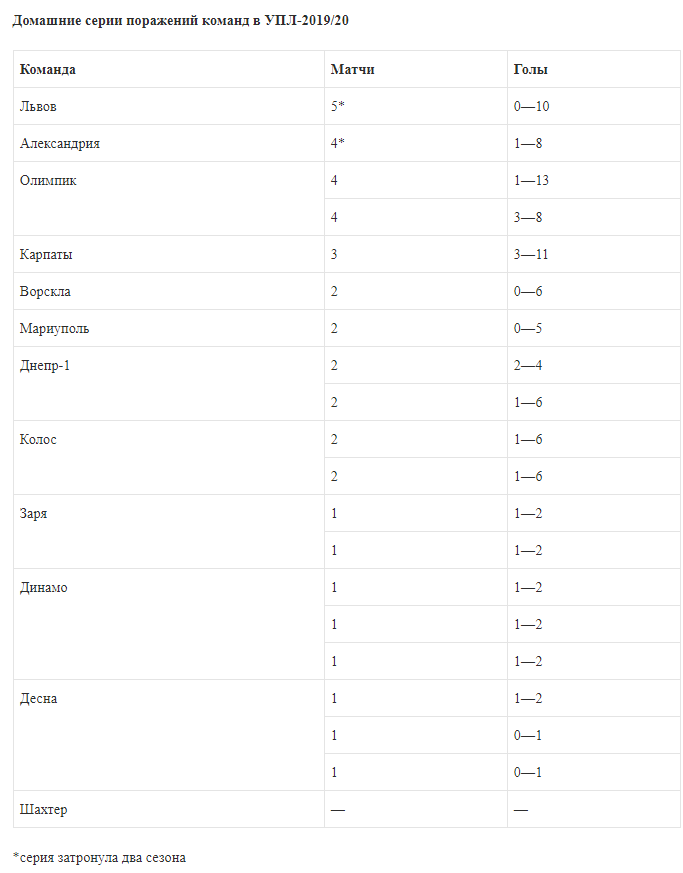Click the Александрия team name

(60, 143)
